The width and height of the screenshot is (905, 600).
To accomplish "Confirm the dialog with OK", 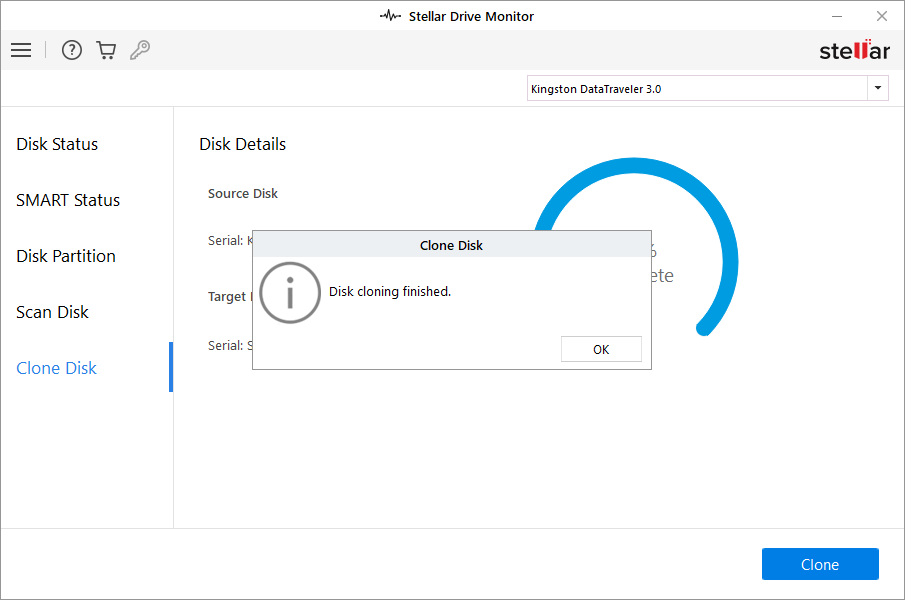I will pyautogui.click(x=601, y=349).
